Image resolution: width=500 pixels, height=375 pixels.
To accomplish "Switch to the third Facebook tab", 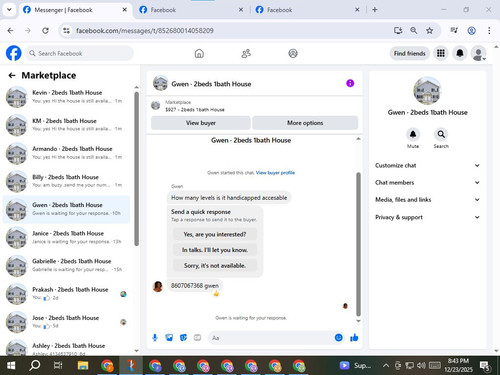I will tap(308, 10).
